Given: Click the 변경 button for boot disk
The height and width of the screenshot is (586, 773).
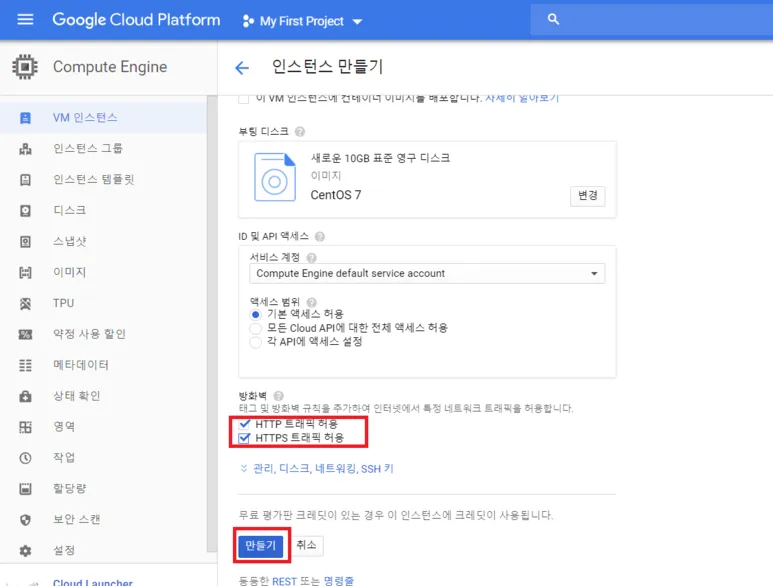Looking at the screenshot, I should pos(588,196).
